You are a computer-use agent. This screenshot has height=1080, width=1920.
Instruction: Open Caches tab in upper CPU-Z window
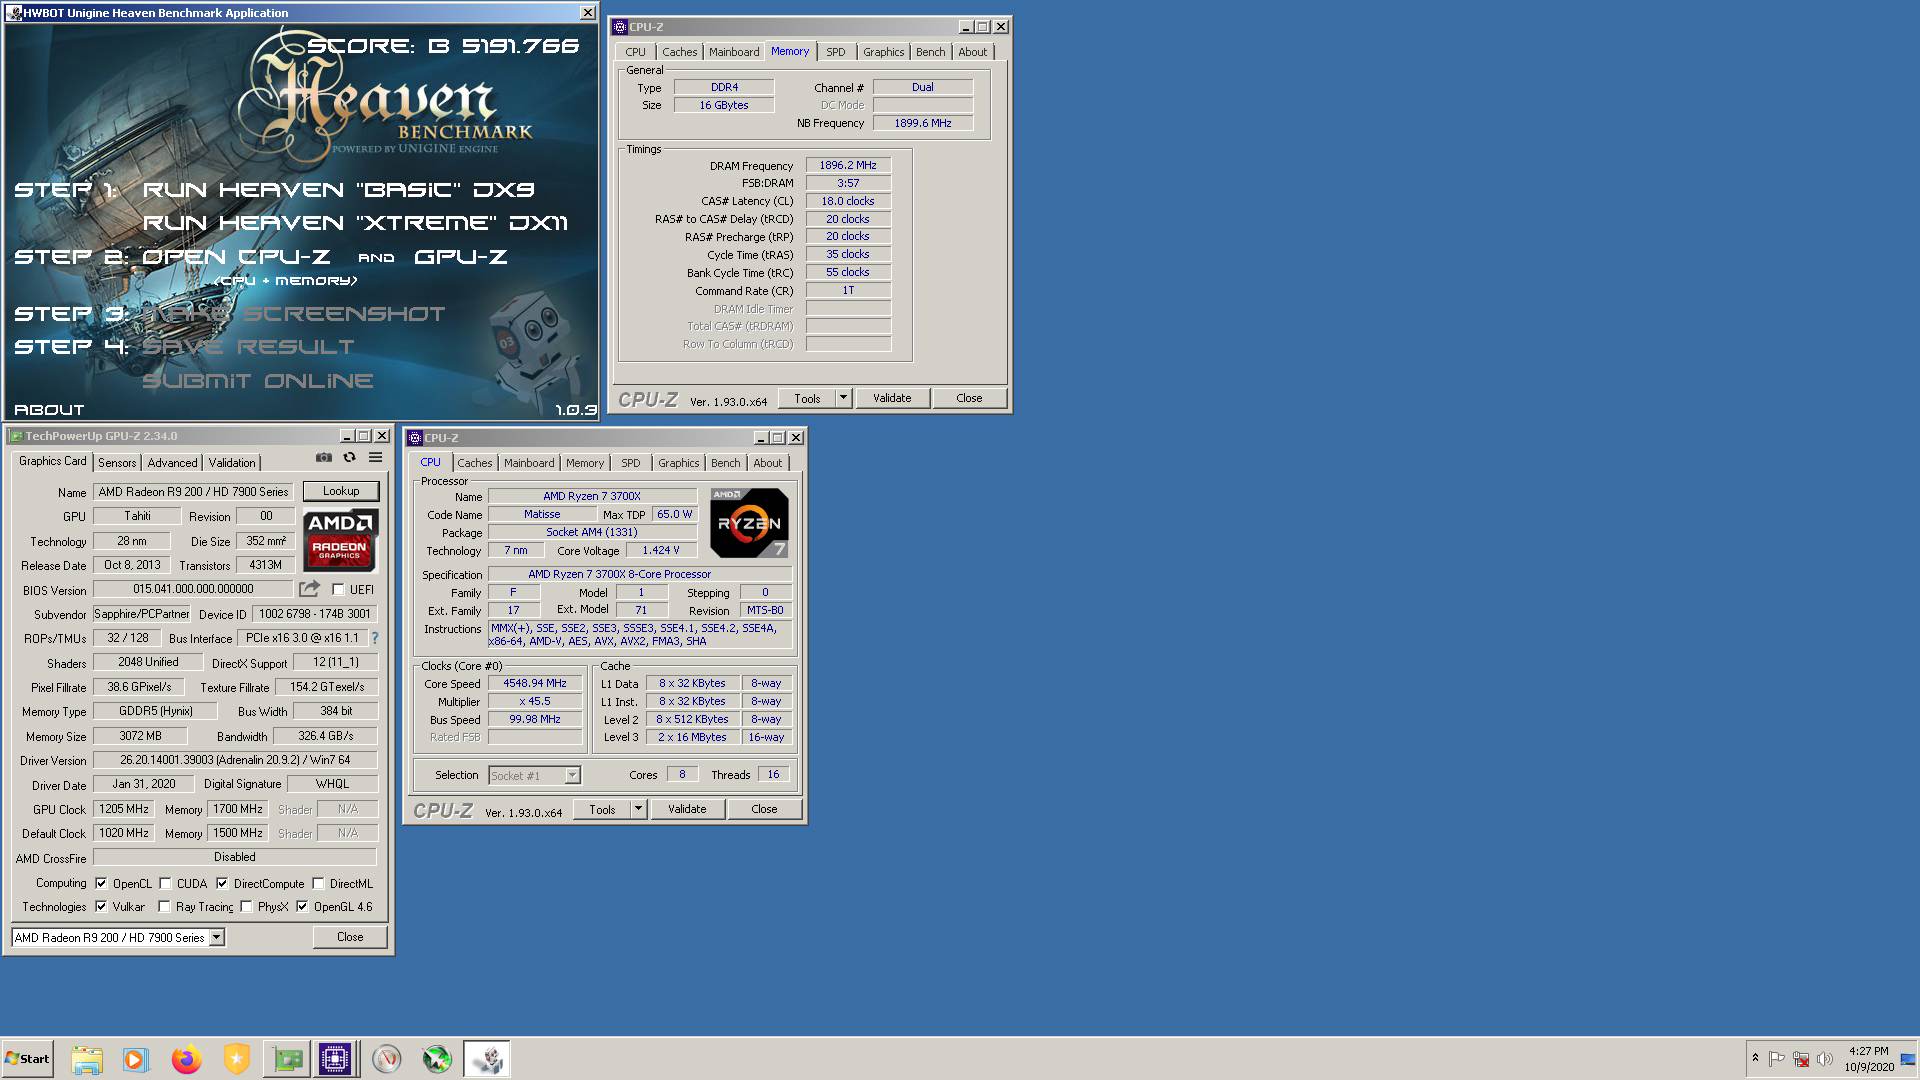point(679,52)
